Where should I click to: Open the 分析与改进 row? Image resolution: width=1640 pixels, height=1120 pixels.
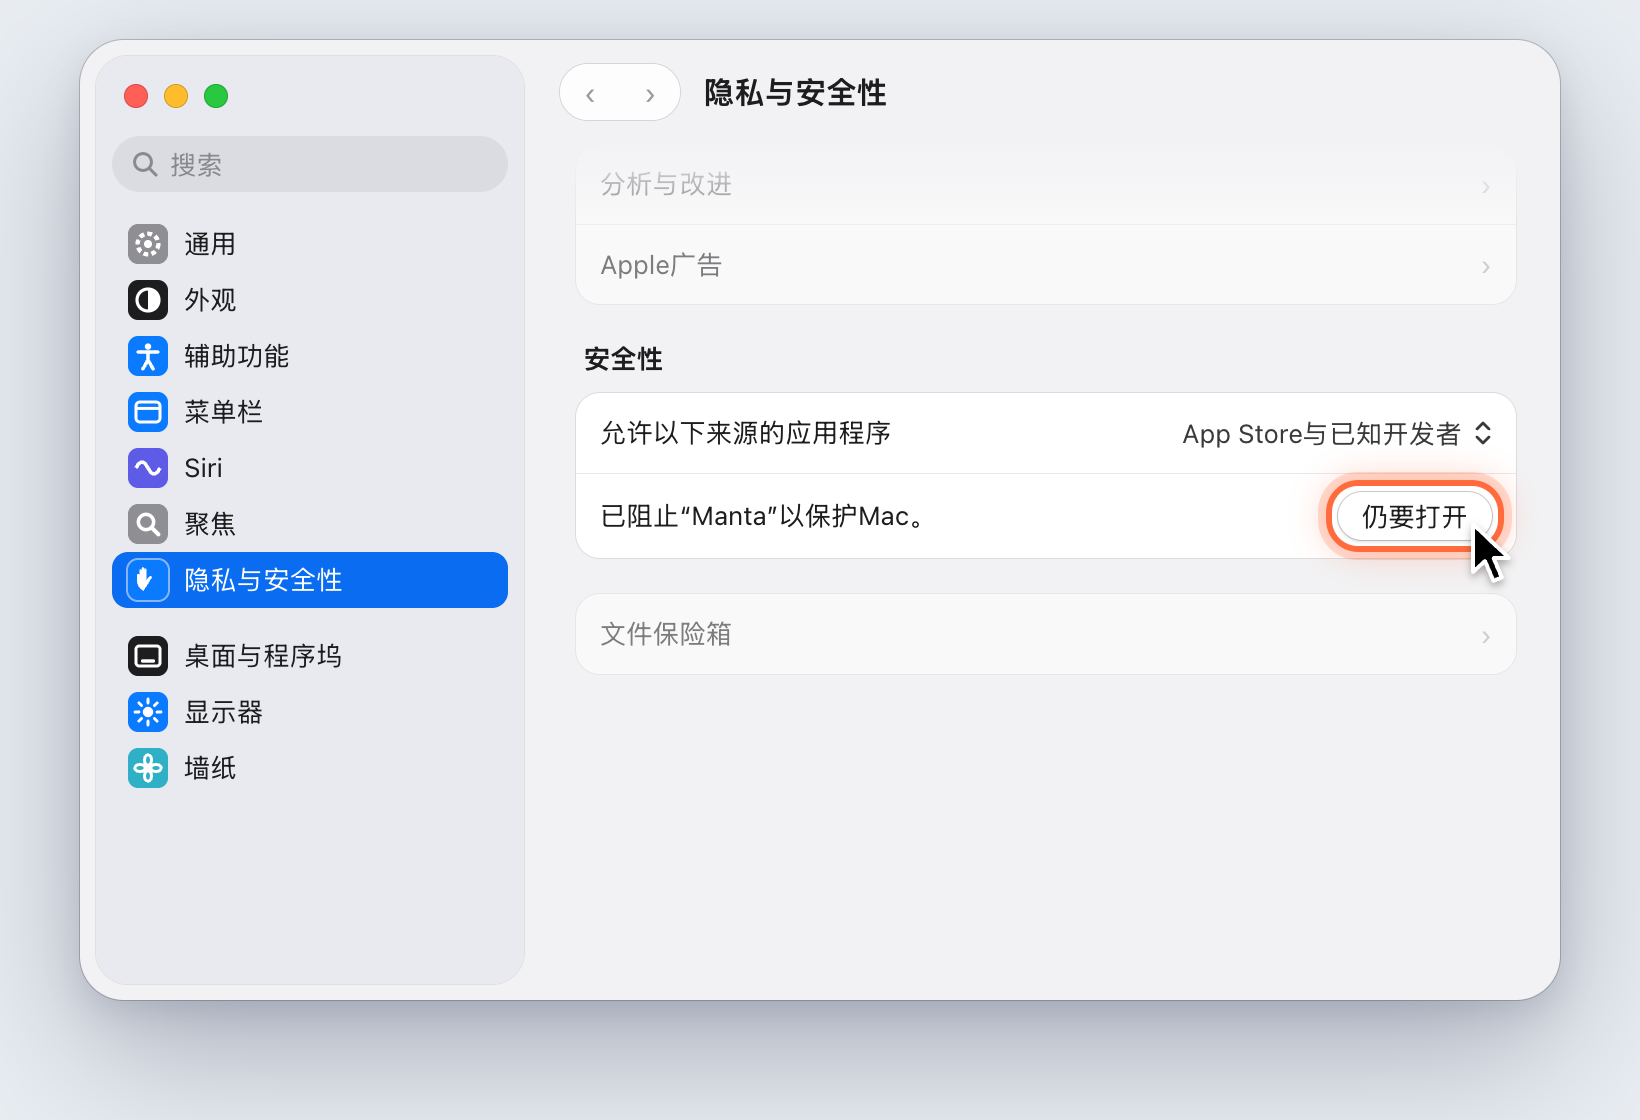(x=1046, y=187)
